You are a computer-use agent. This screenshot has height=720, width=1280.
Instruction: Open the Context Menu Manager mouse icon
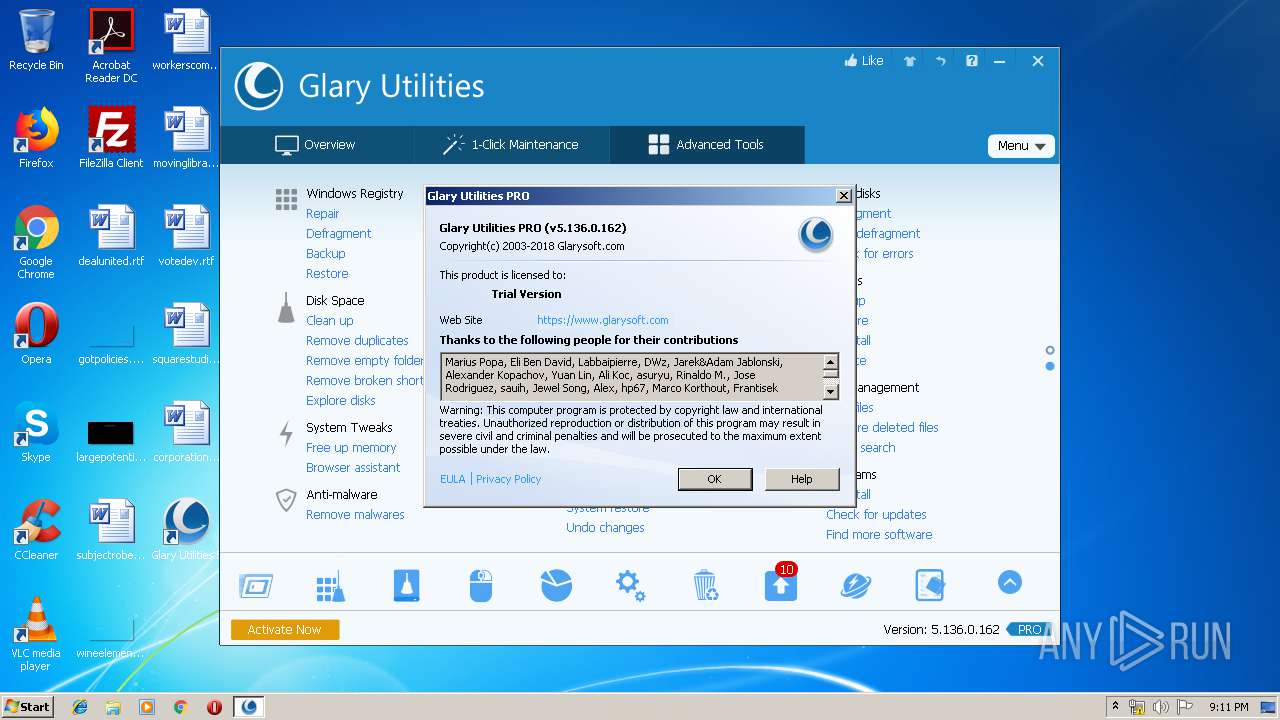(x=481, y=586)
